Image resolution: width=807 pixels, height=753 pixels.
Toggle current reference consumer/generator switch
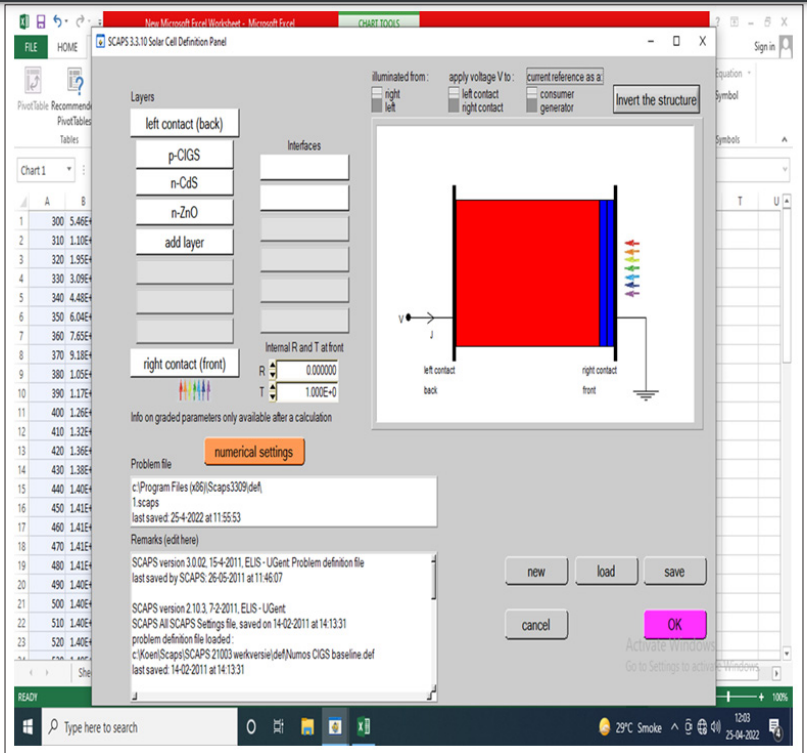point(532,100)
